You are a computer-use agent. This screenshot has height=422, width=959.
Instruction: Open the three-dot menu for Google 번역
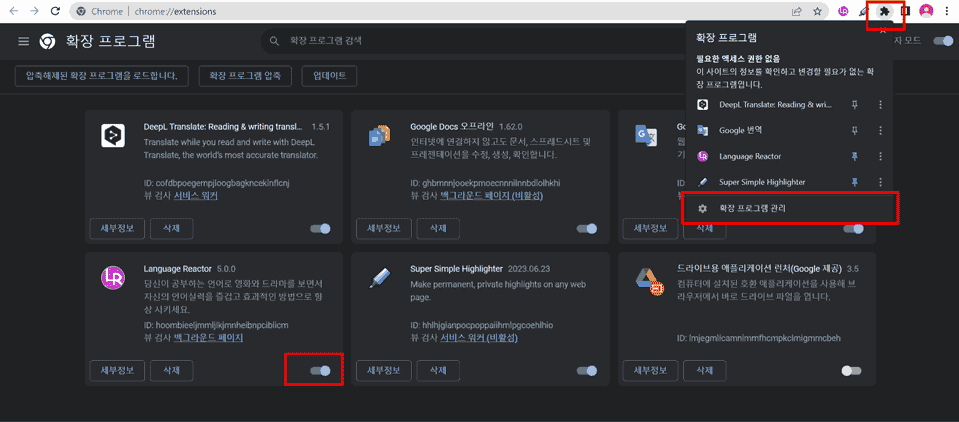(x=880, y=130)
